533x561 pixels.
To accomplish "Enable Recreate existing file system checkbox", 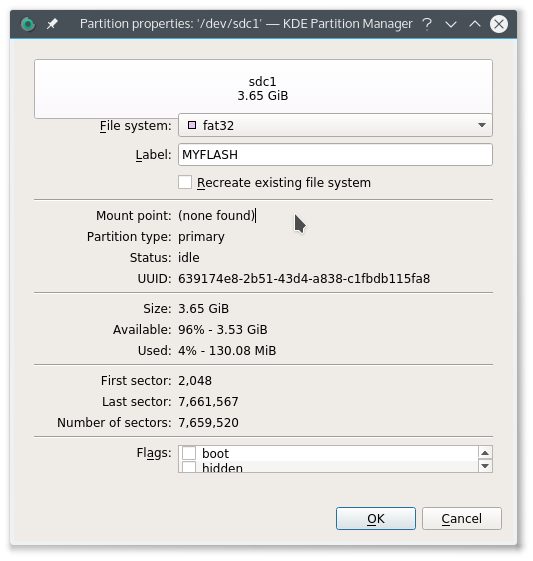I will (185, 182).
